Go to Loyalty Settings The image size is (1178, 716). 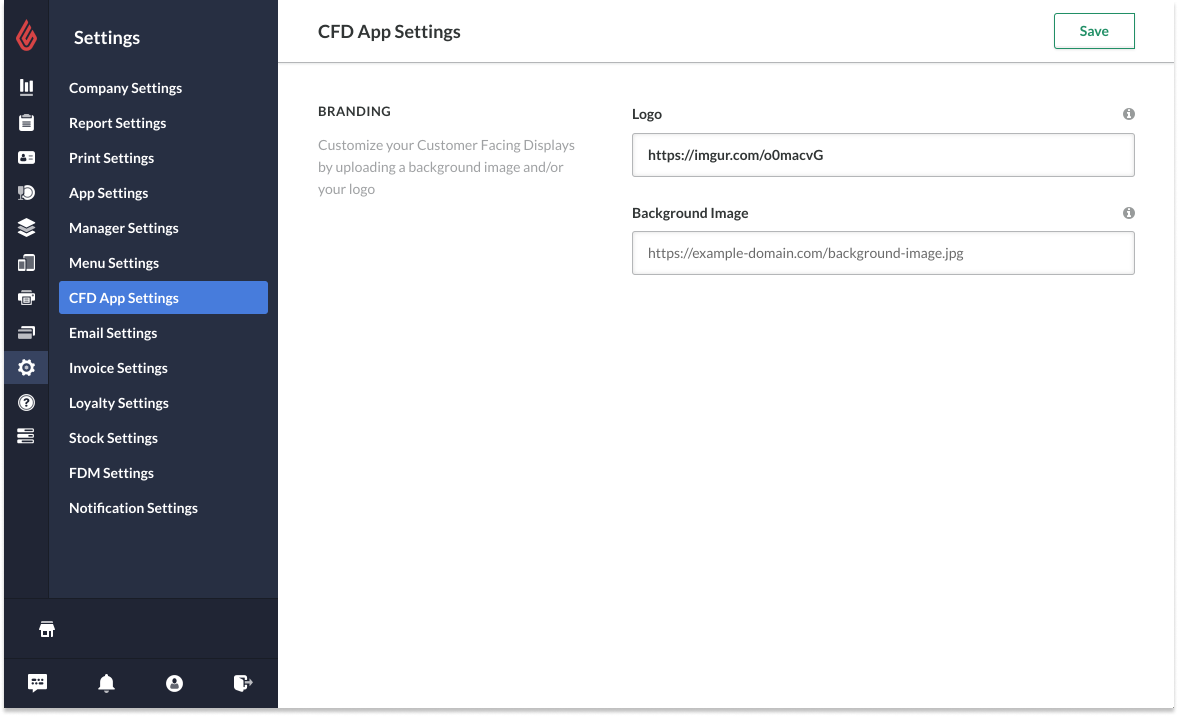(x=118, y=403)
